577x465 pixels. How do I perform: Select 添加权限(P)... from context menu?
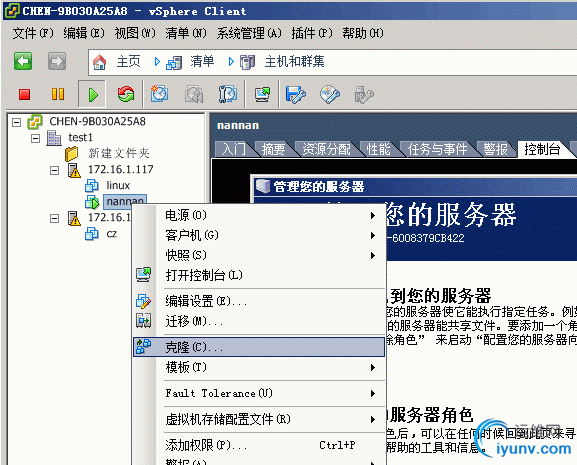point(259,446)
